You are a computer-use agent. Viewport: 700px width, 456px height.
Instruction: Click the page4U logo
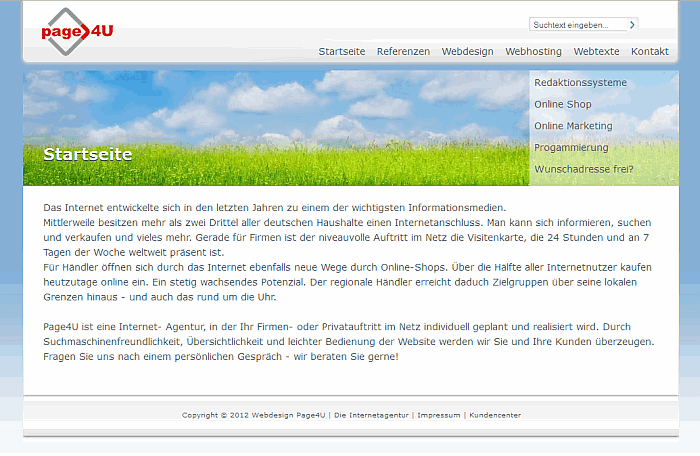[x=77, y=32]
